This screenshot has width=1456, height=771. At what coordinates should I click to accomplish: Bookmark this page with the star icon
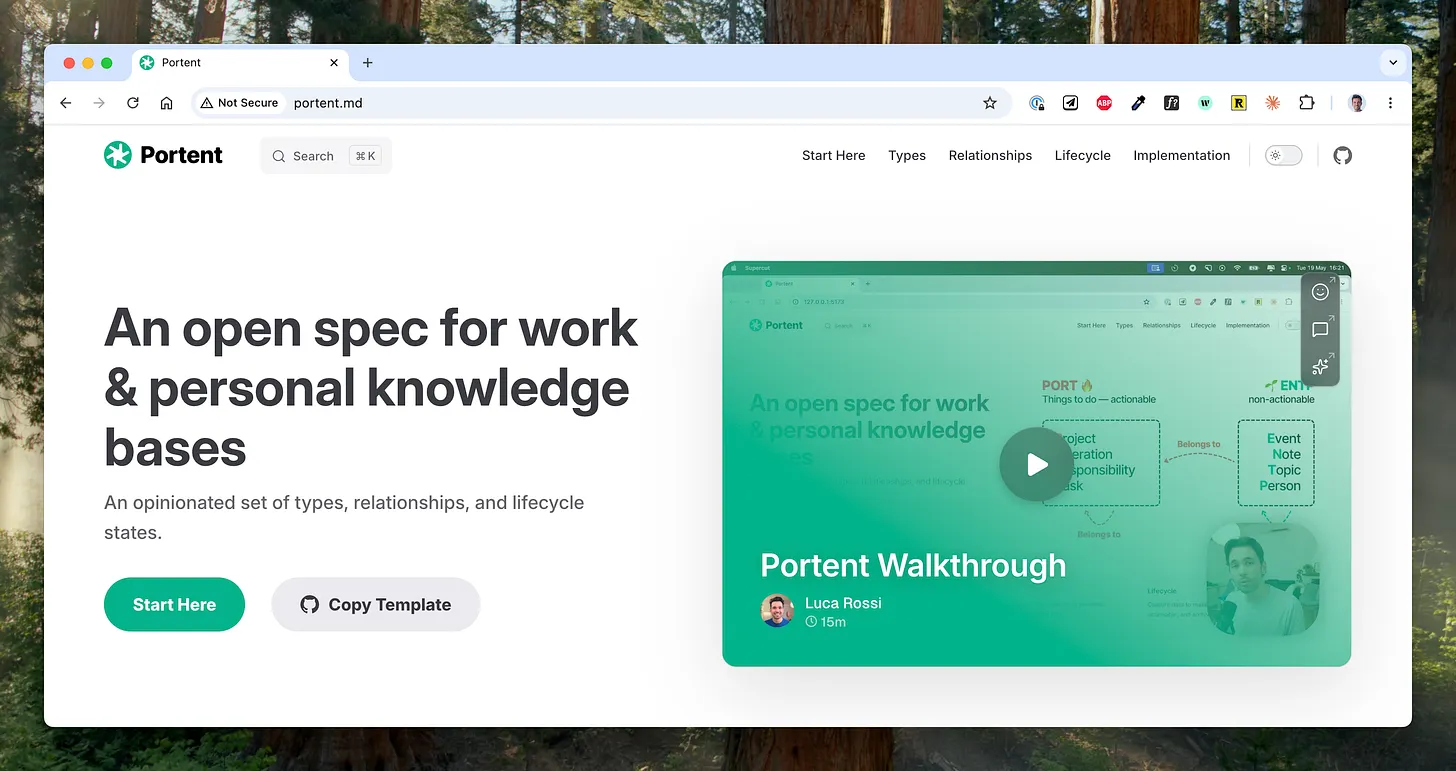tap(990, 103)
